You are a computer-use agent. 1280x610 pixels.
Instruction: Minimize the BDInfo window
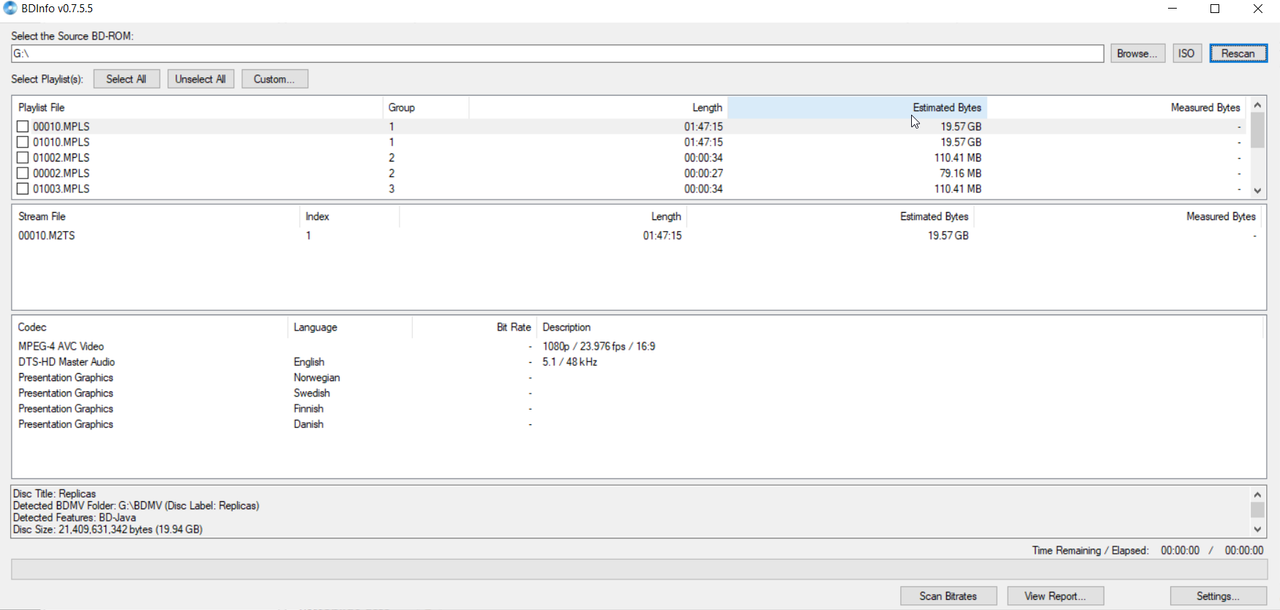[1171, 9]
